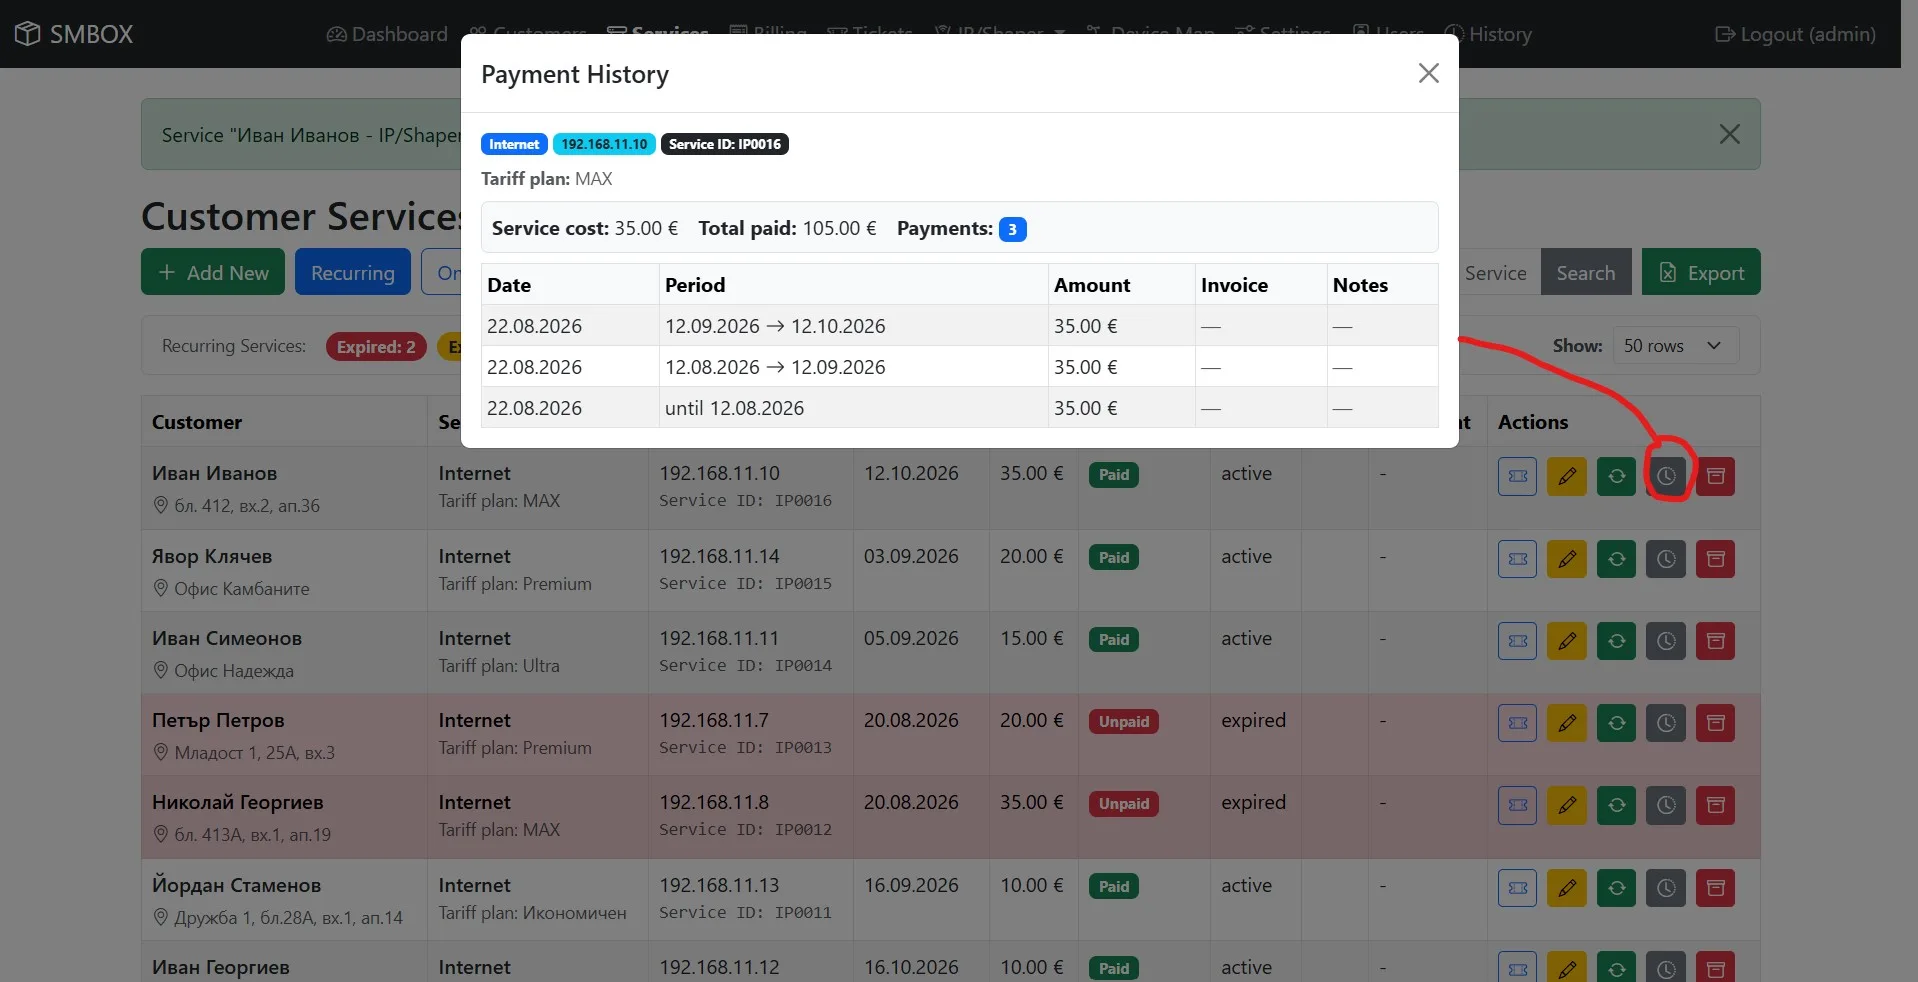Add a new customer service
The width and height of the screenshot is (1918, 982).
click(x=213, y=272)
